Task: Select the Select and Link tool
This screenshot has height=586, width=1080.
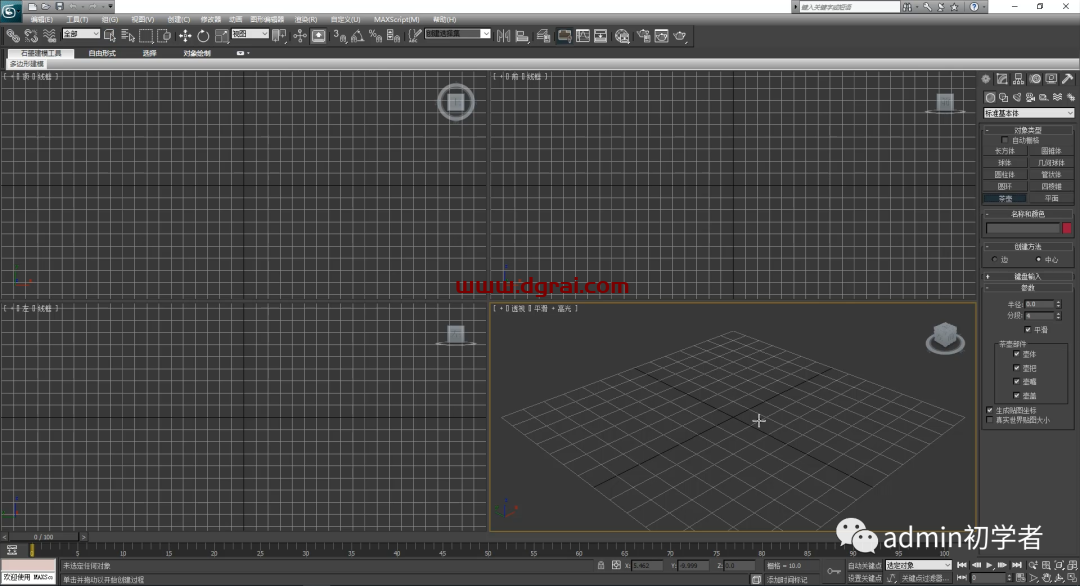Action: (x=12, y=35)
